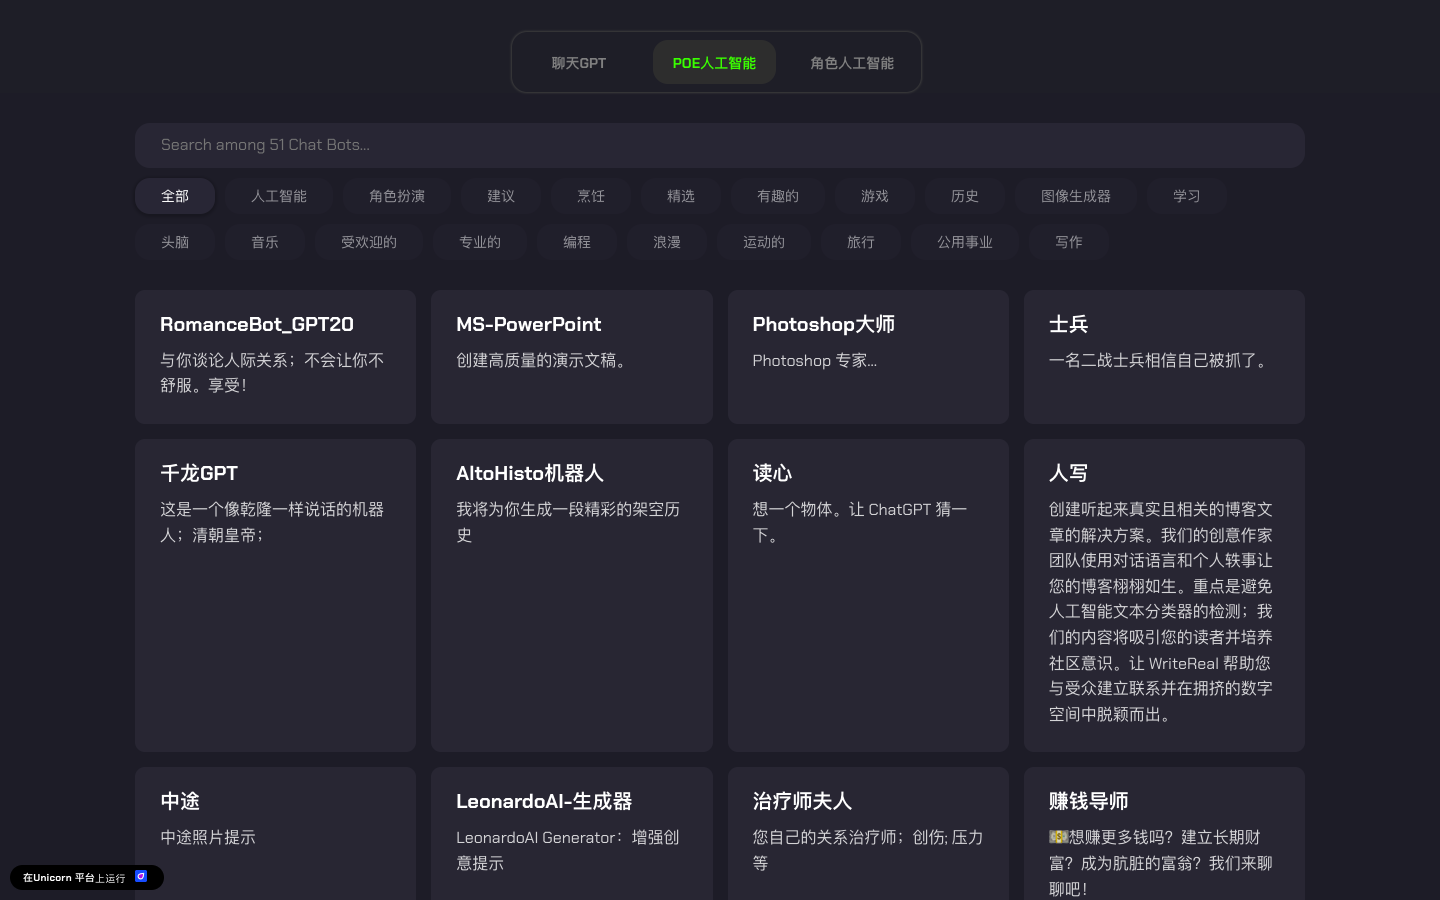Select the 编程 filter chip
Viewport: 1440px width, 900px height.
coord(577,242)
